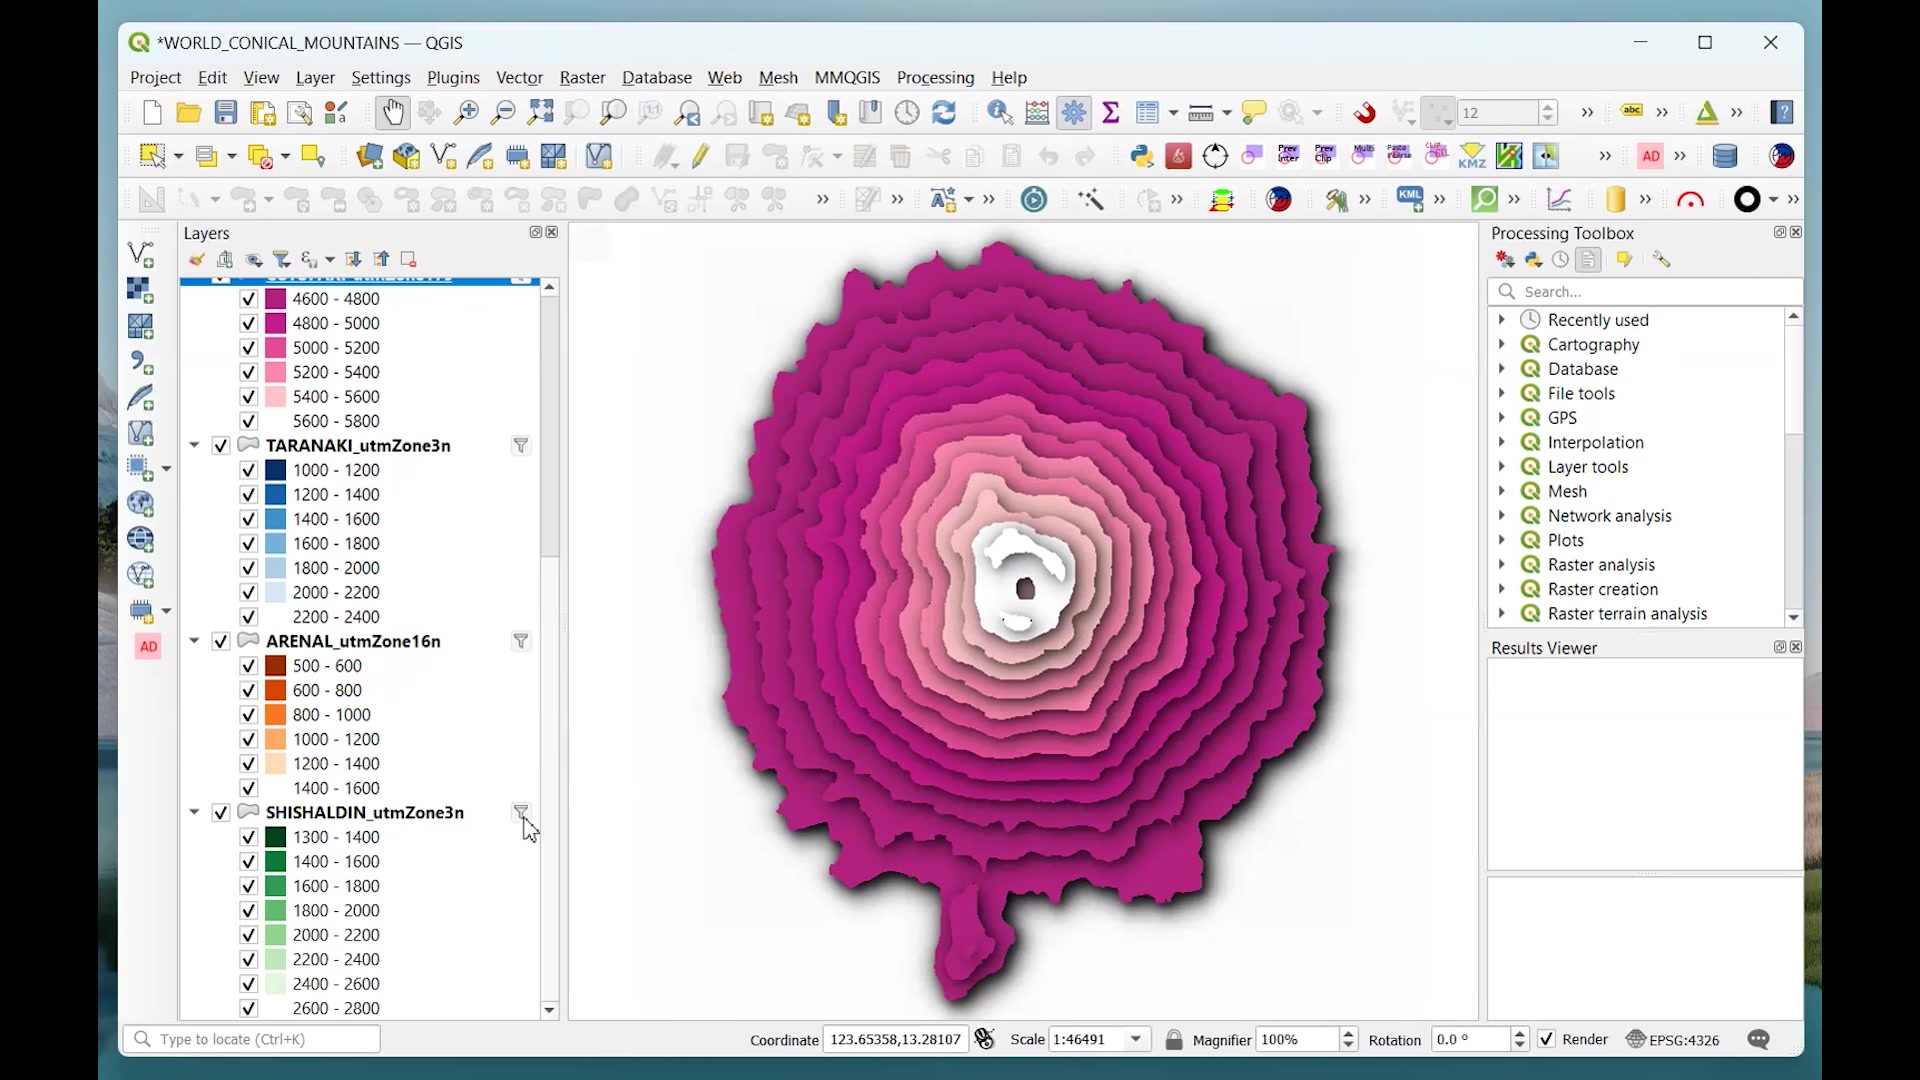Click the 1300 - 1400 dark green swatch
The height and width of the screenshot is (1080, 1920).
point(276,837)
